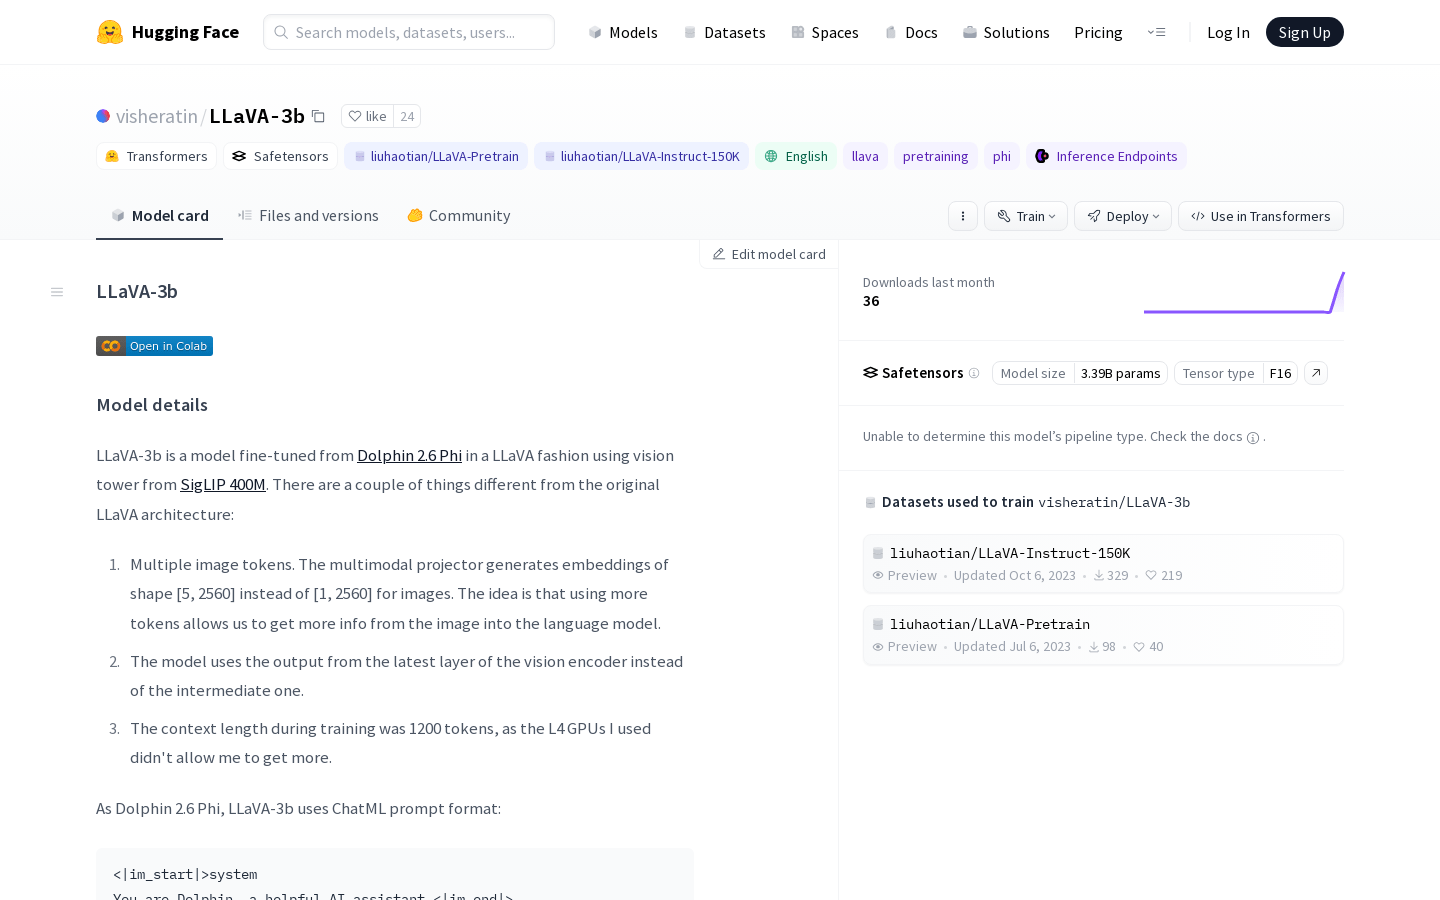Switch to the Community tab

coord(459,216)
